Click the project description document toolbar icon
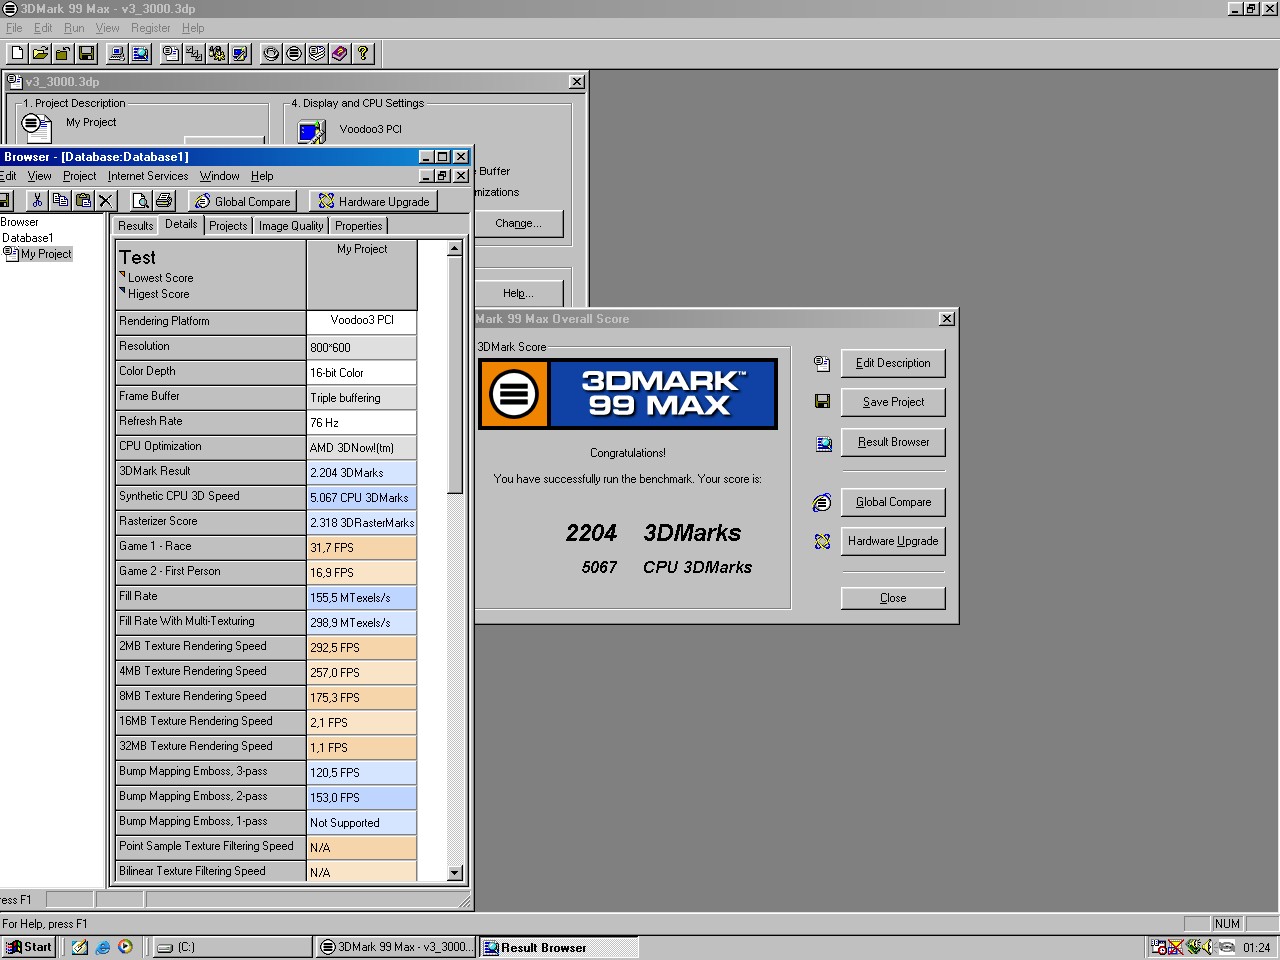The width and height of the screenshot is (1280, 960). [x=171, y=53]
